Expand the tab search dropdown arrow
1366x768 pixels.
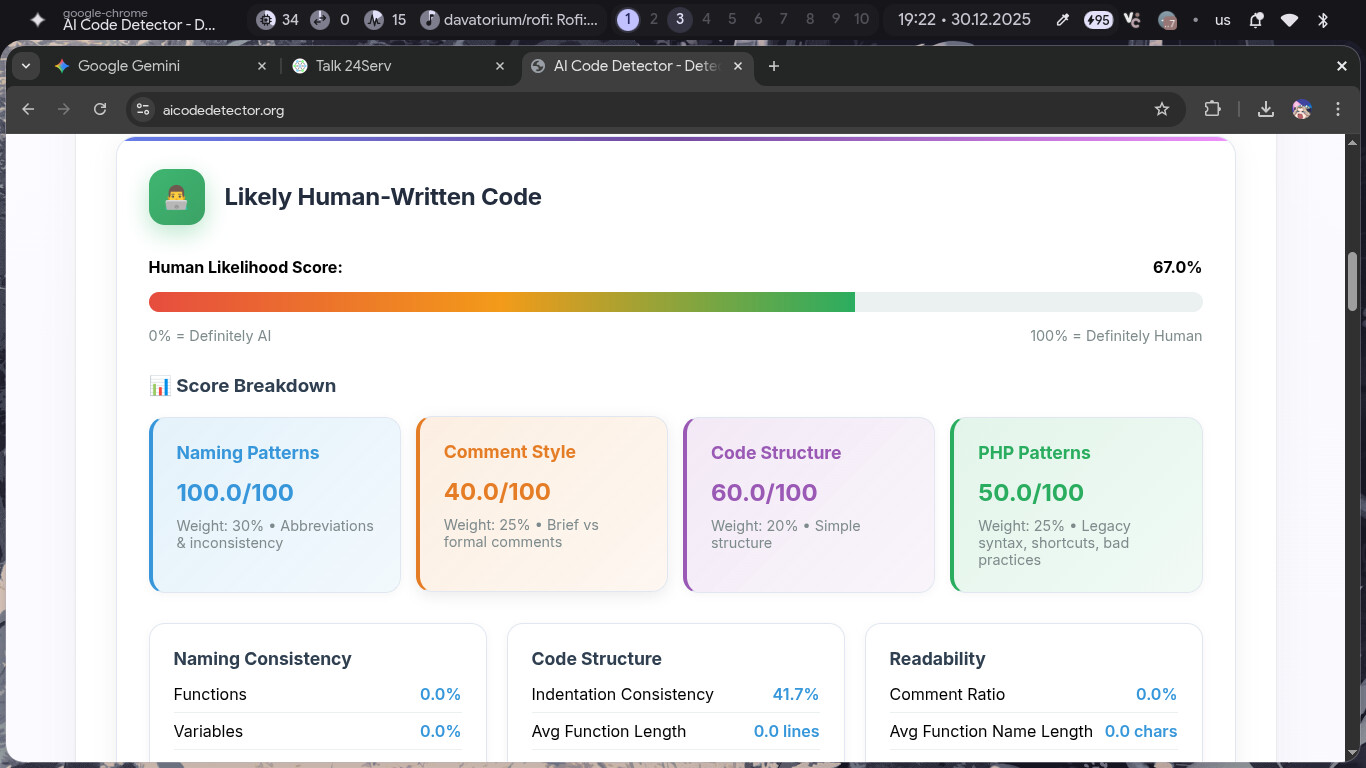[26, 66]
